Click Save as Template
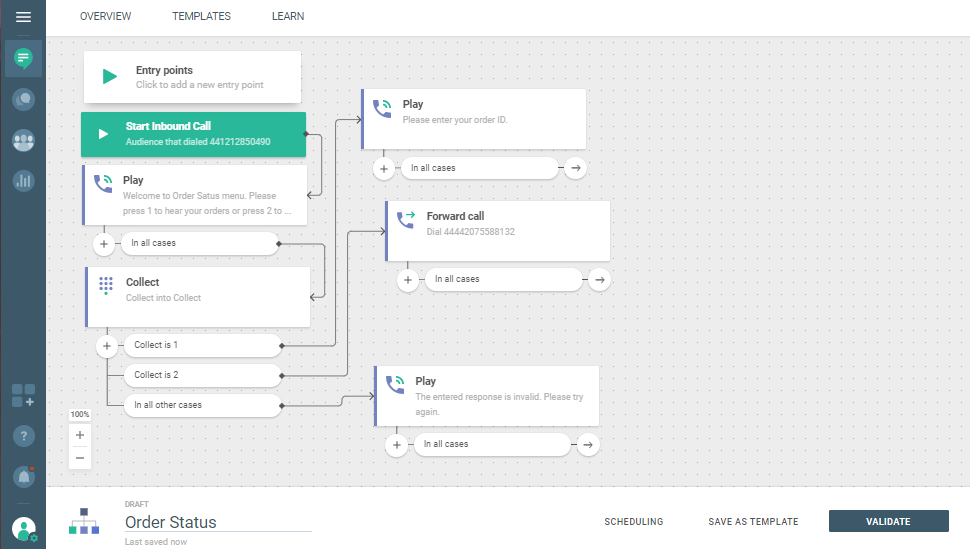The width and height of the screenshot is (970, 549). coord(753,521)
